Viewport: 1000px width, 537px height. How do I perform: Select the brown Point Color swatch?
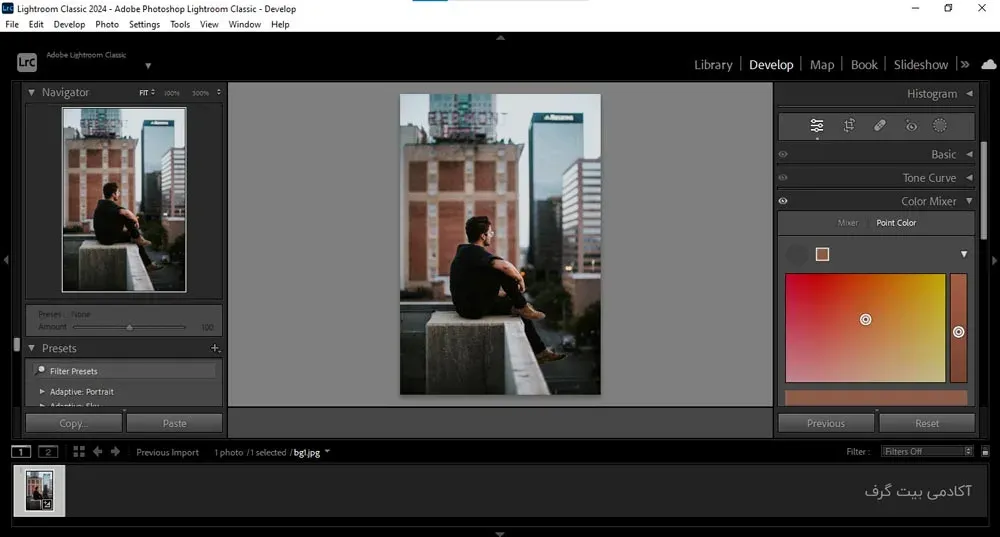click(823, 254)
